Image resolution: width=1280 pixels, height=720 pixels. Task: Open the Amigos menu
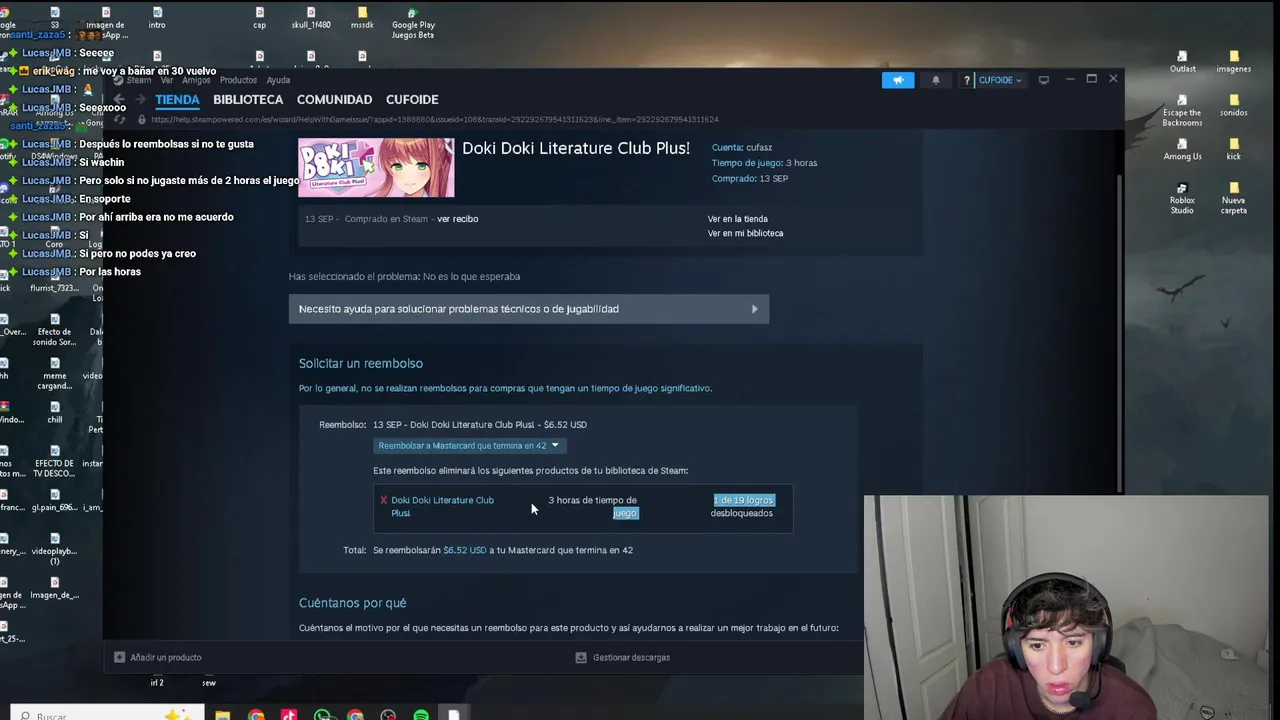point(196,80)
